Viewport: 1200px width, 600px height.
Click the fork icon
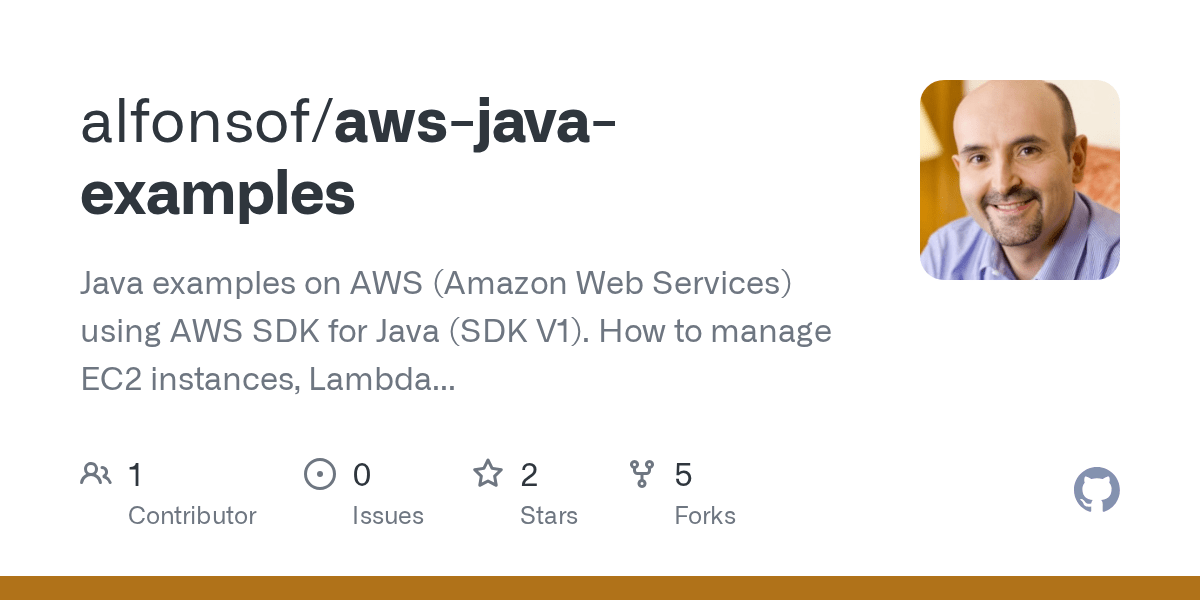tap(642, 474)
